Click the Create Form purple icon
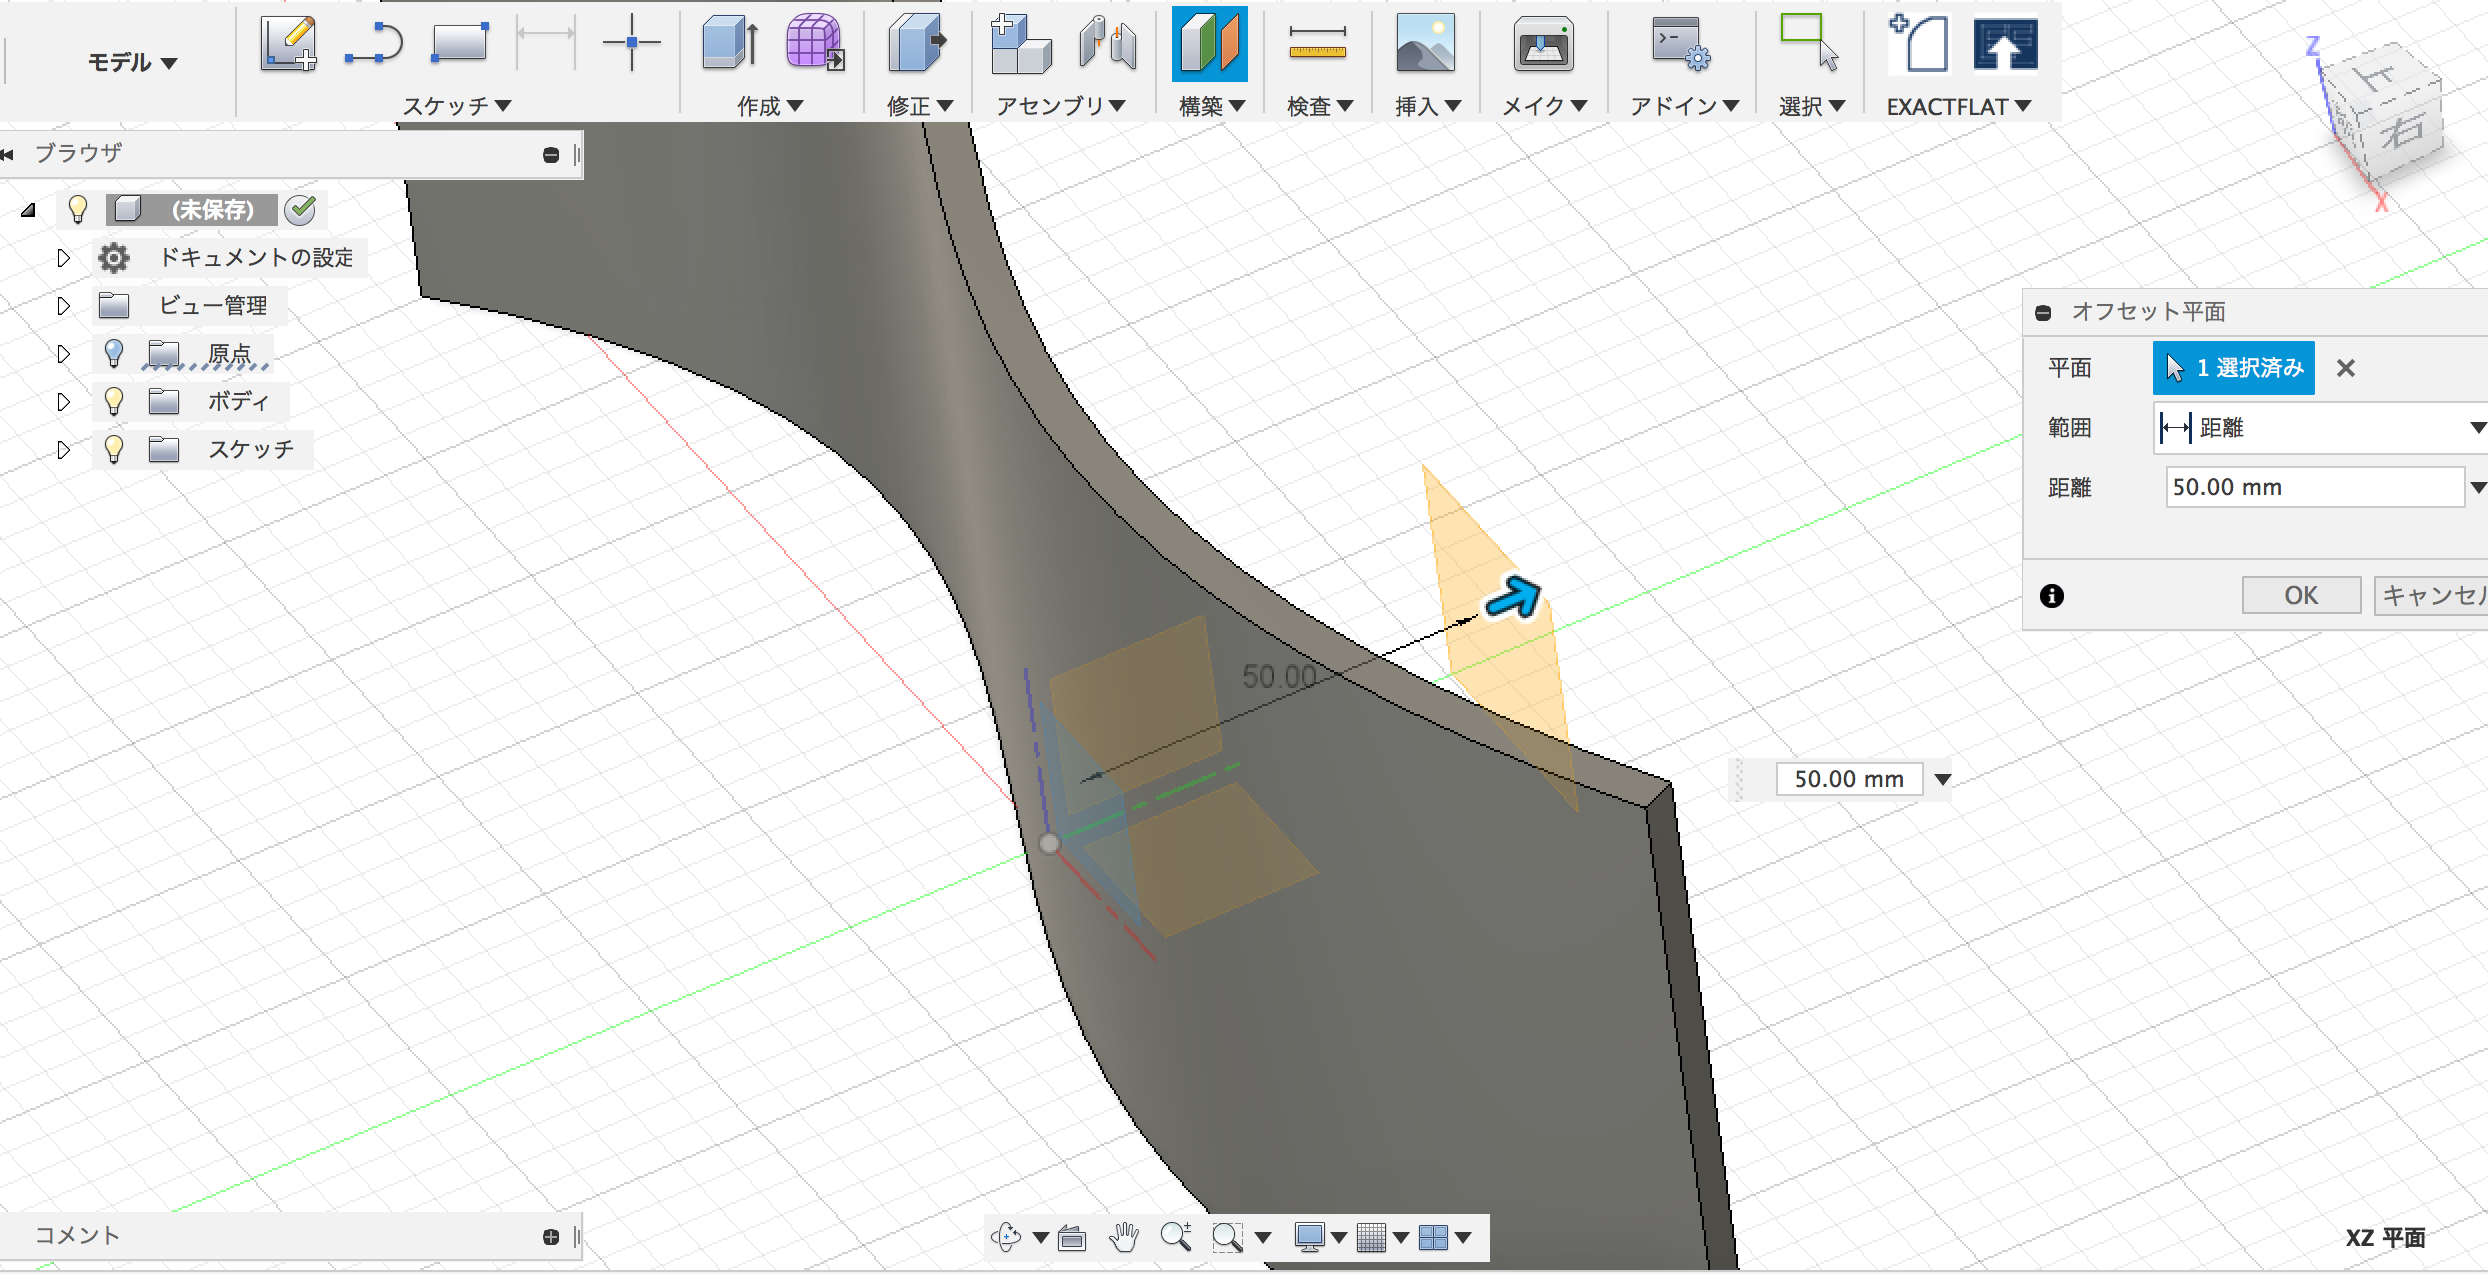Screen dimensions: 2488x1274 814,44
